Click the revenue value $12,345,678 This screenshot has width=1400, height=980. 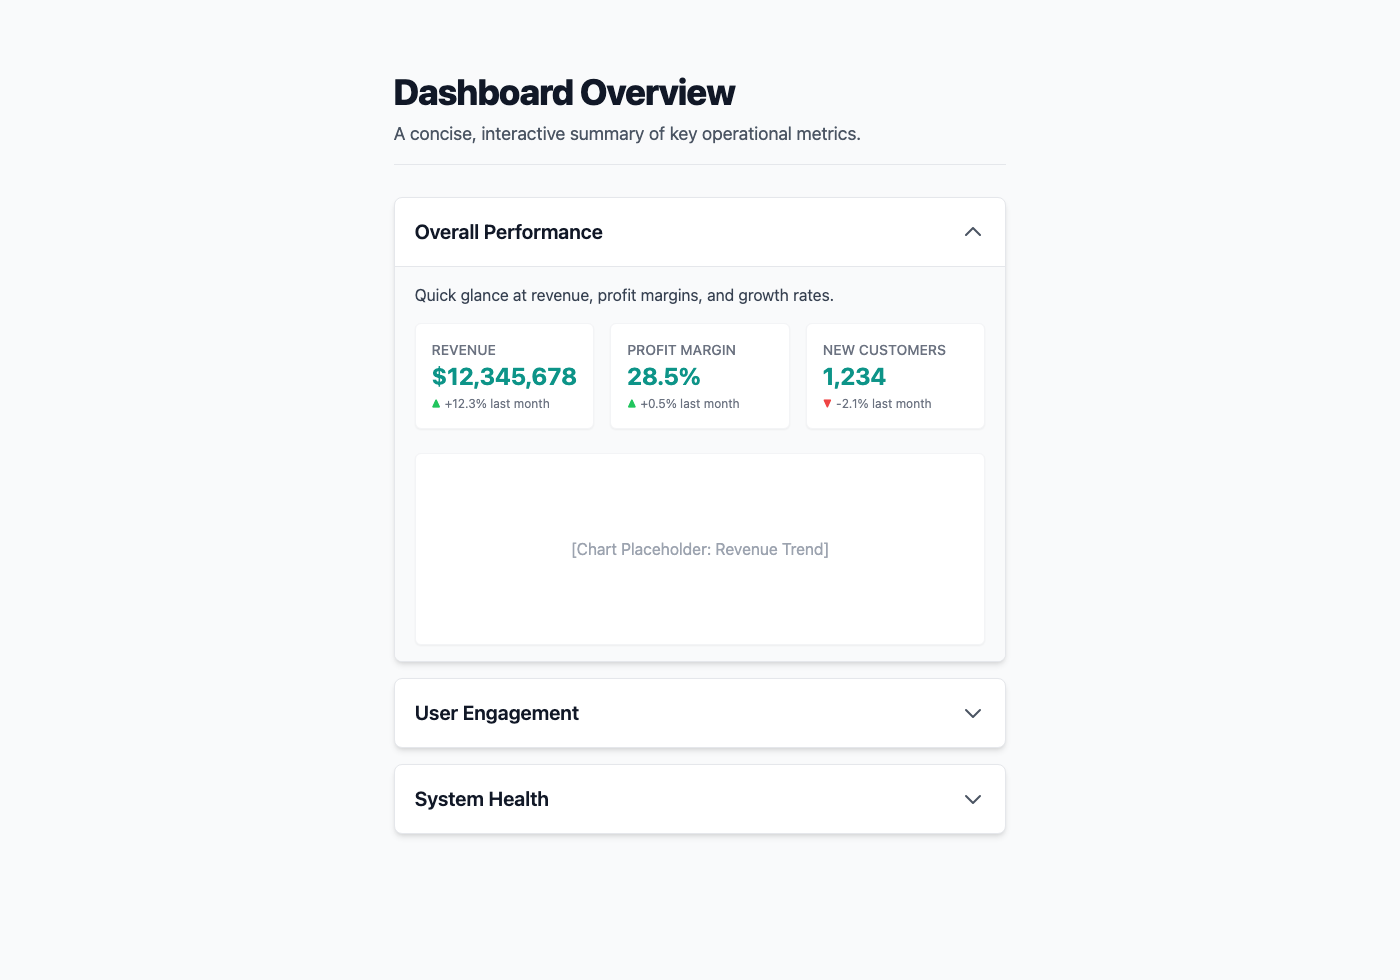point(504,377)
